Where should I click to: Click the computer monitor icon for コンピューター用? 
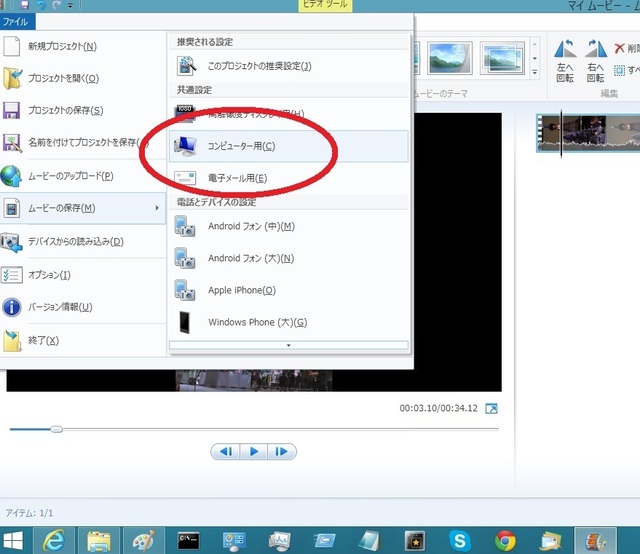185,146
